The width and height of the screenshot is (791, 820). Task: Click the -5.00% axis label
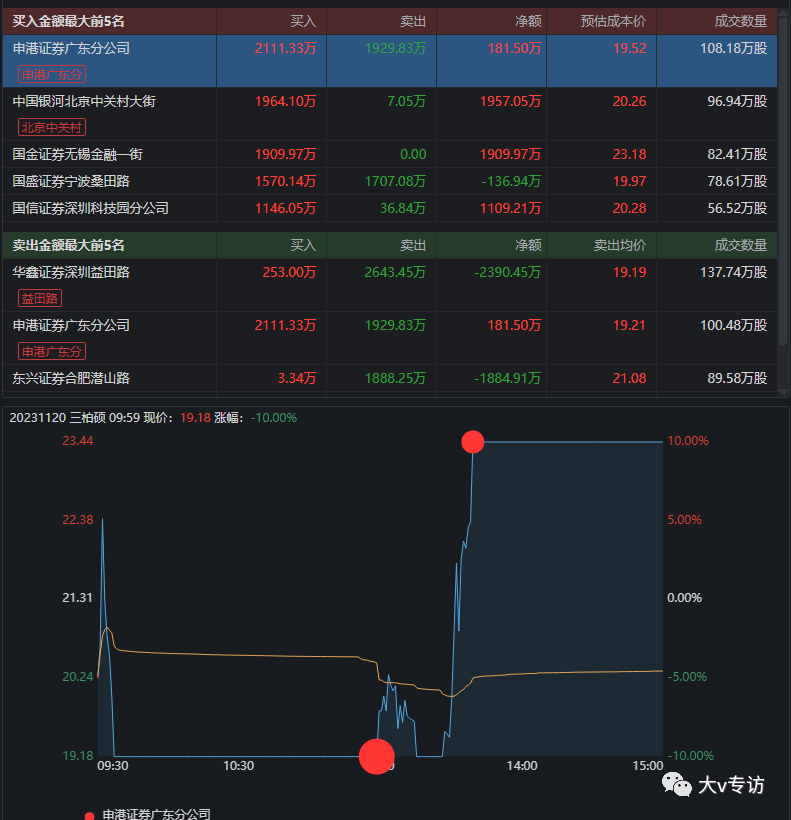(687, 677)
